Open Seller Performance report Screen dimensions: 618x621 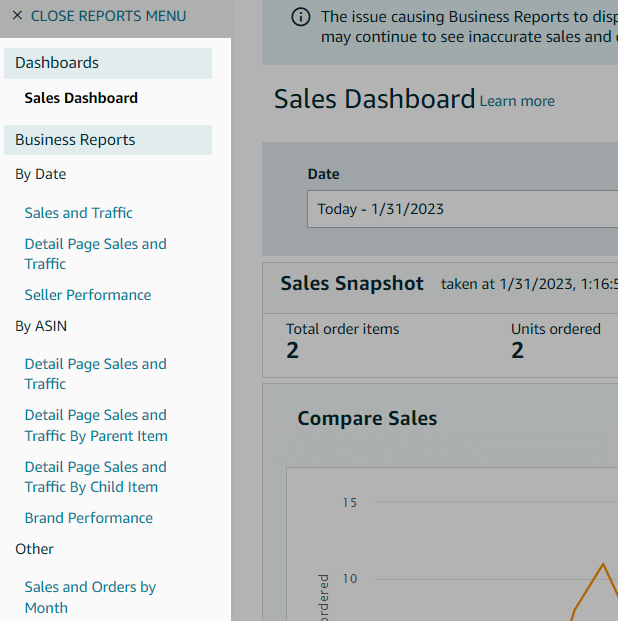pos(88,295)
